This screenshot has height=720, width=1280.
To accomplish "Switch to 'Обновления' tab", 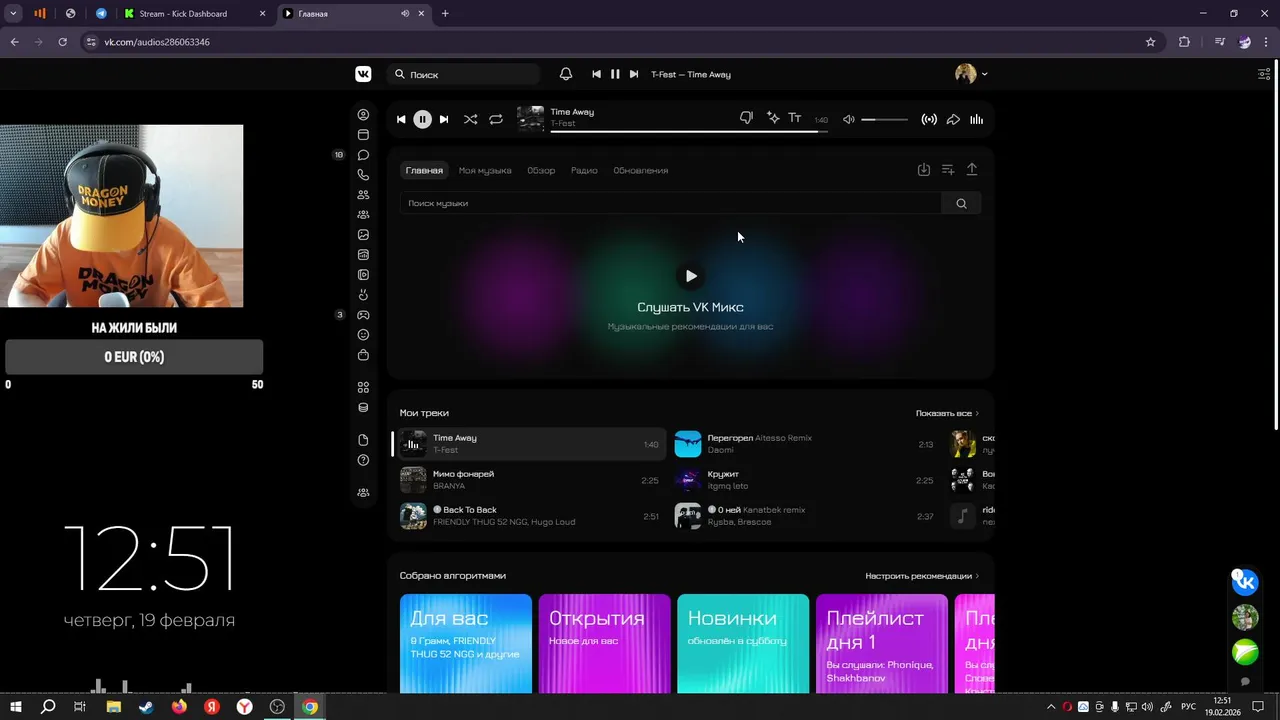I will point(641,170).
